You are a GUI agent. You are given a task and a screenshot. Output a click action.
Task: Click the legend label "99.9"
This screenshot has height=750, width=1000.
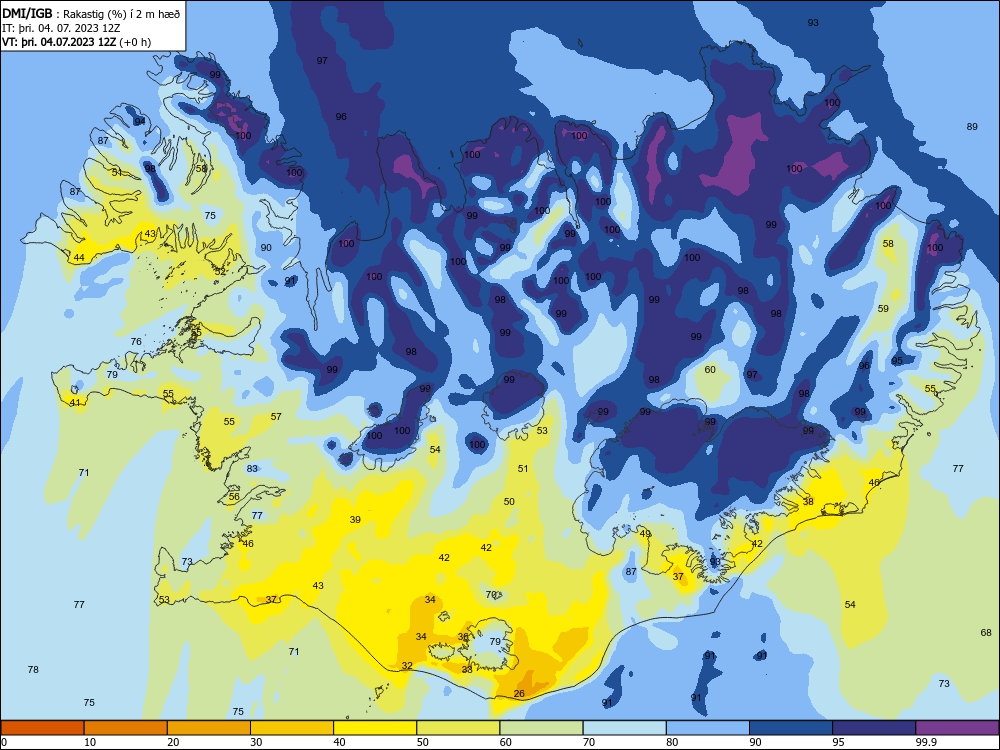[x=925, y=742]
